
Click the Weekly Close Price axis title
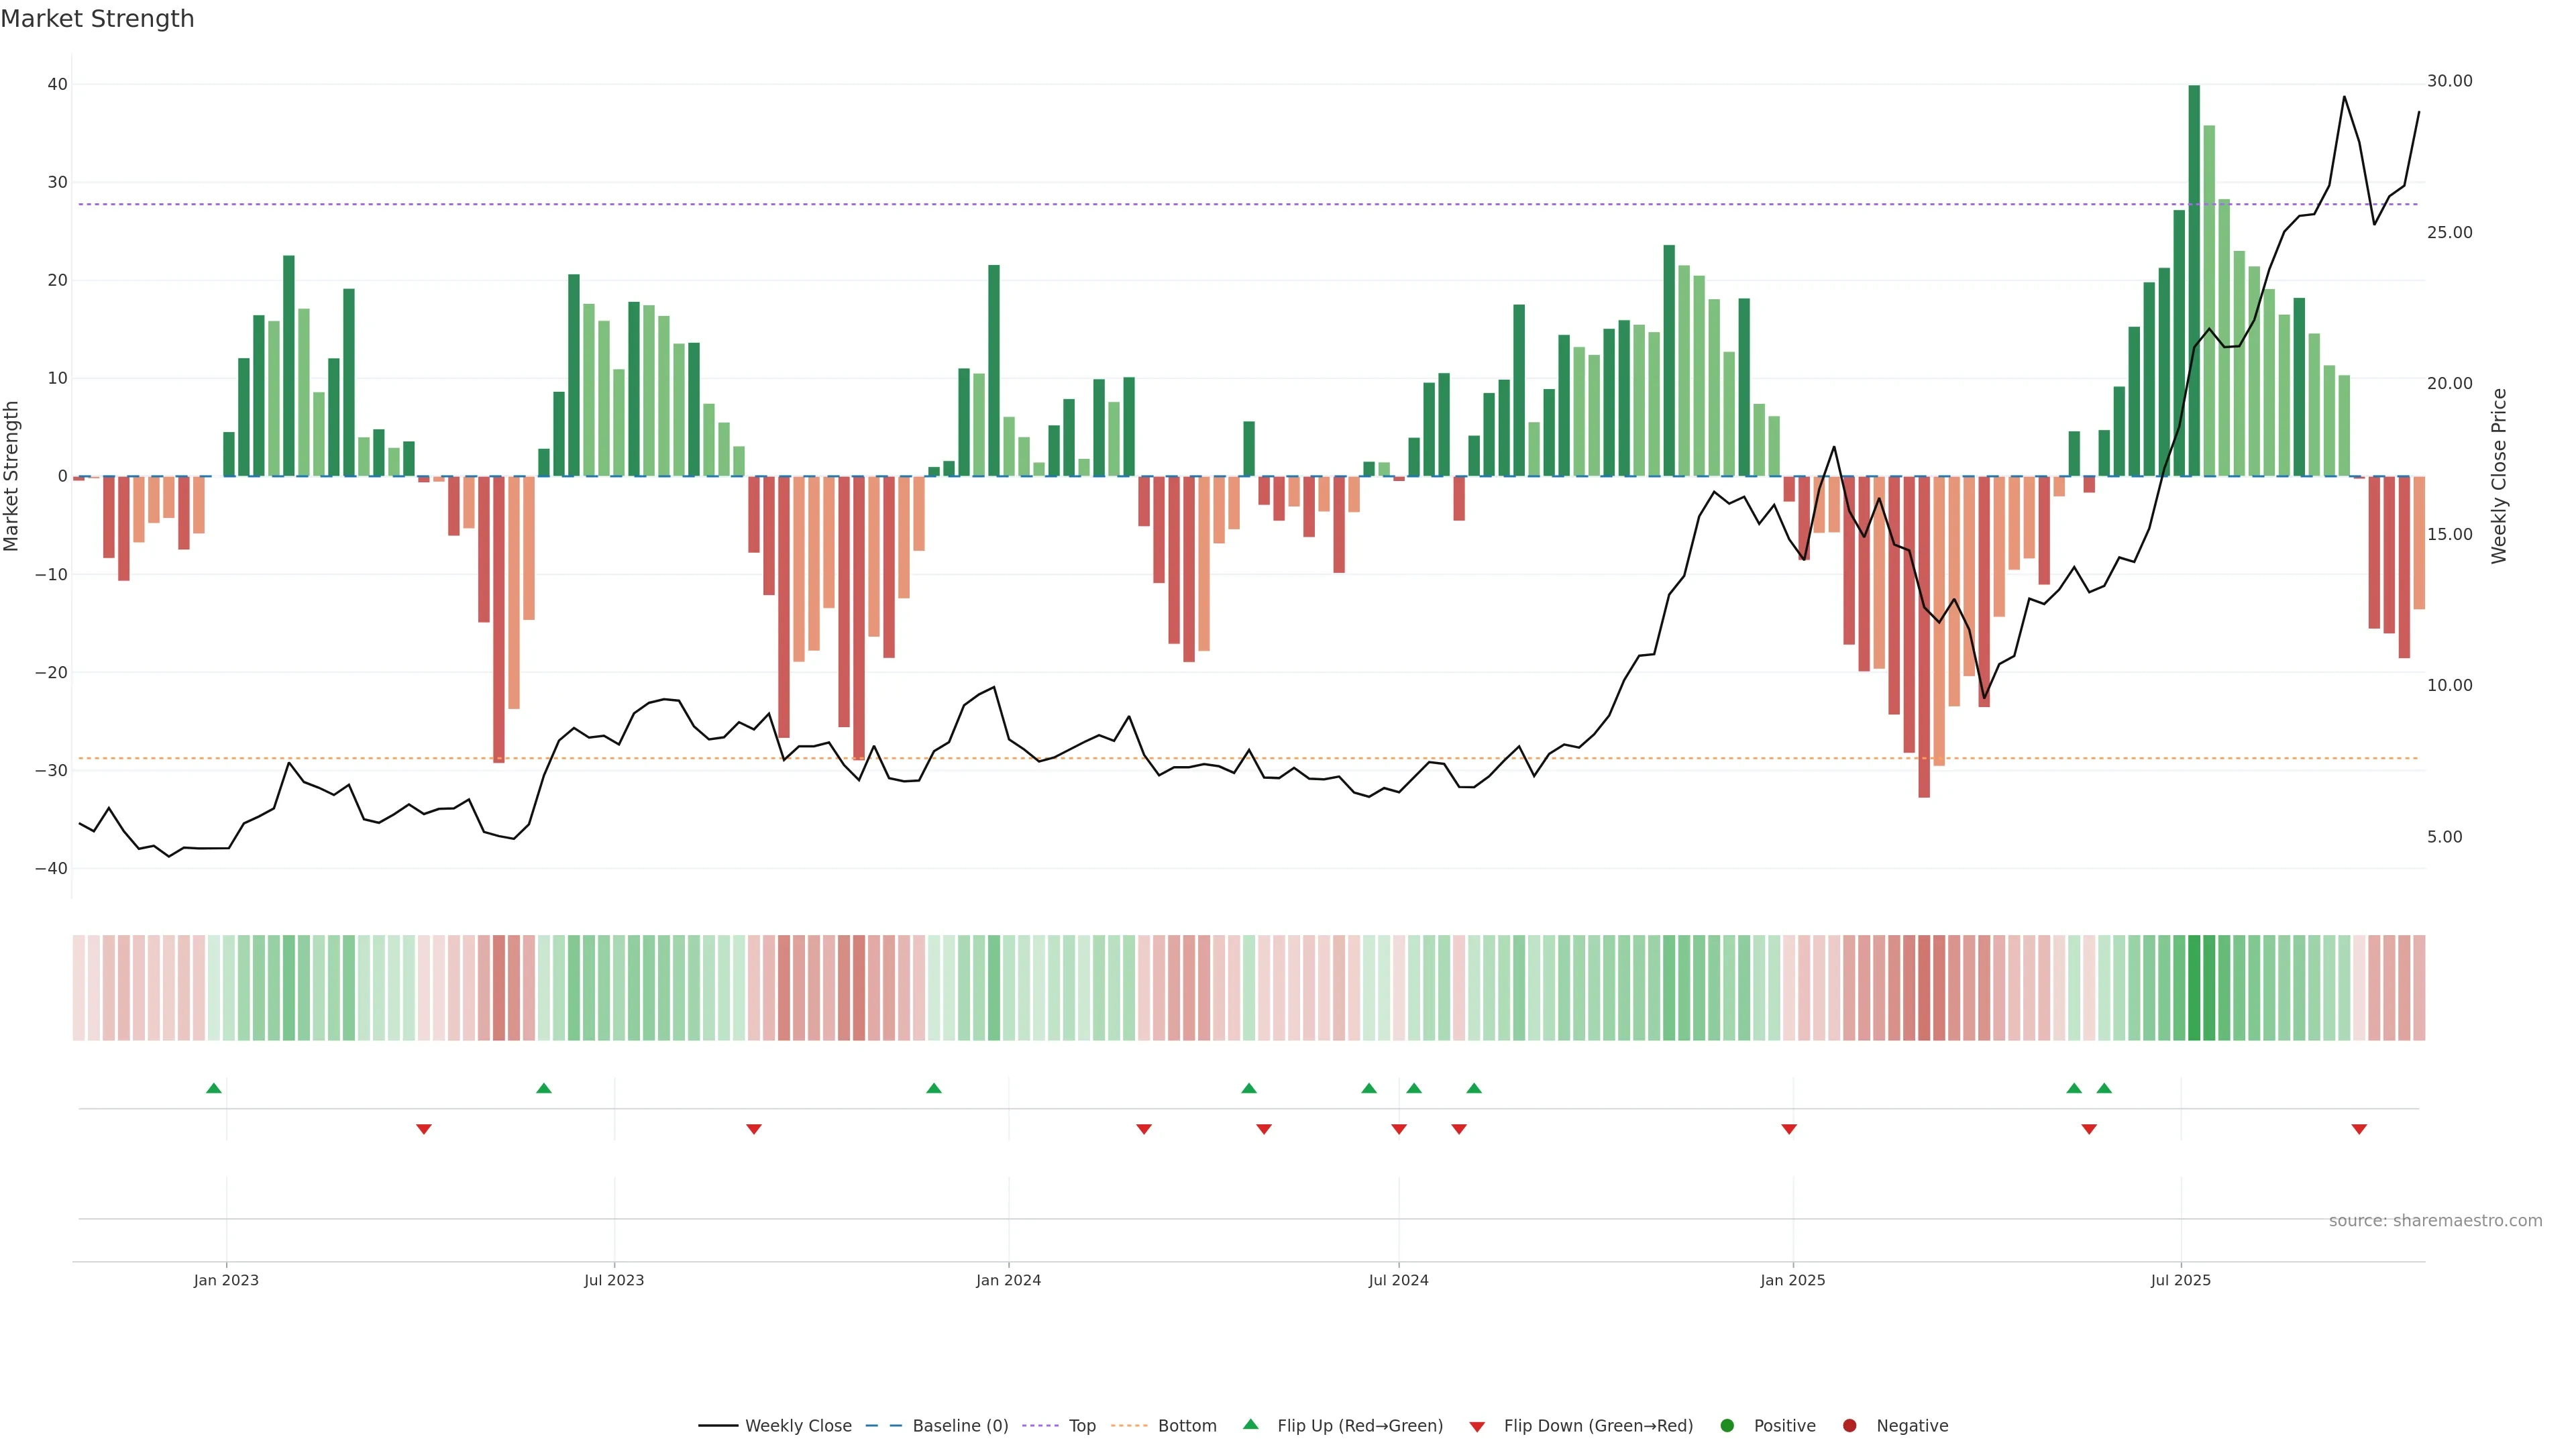tap(2499, 476)
